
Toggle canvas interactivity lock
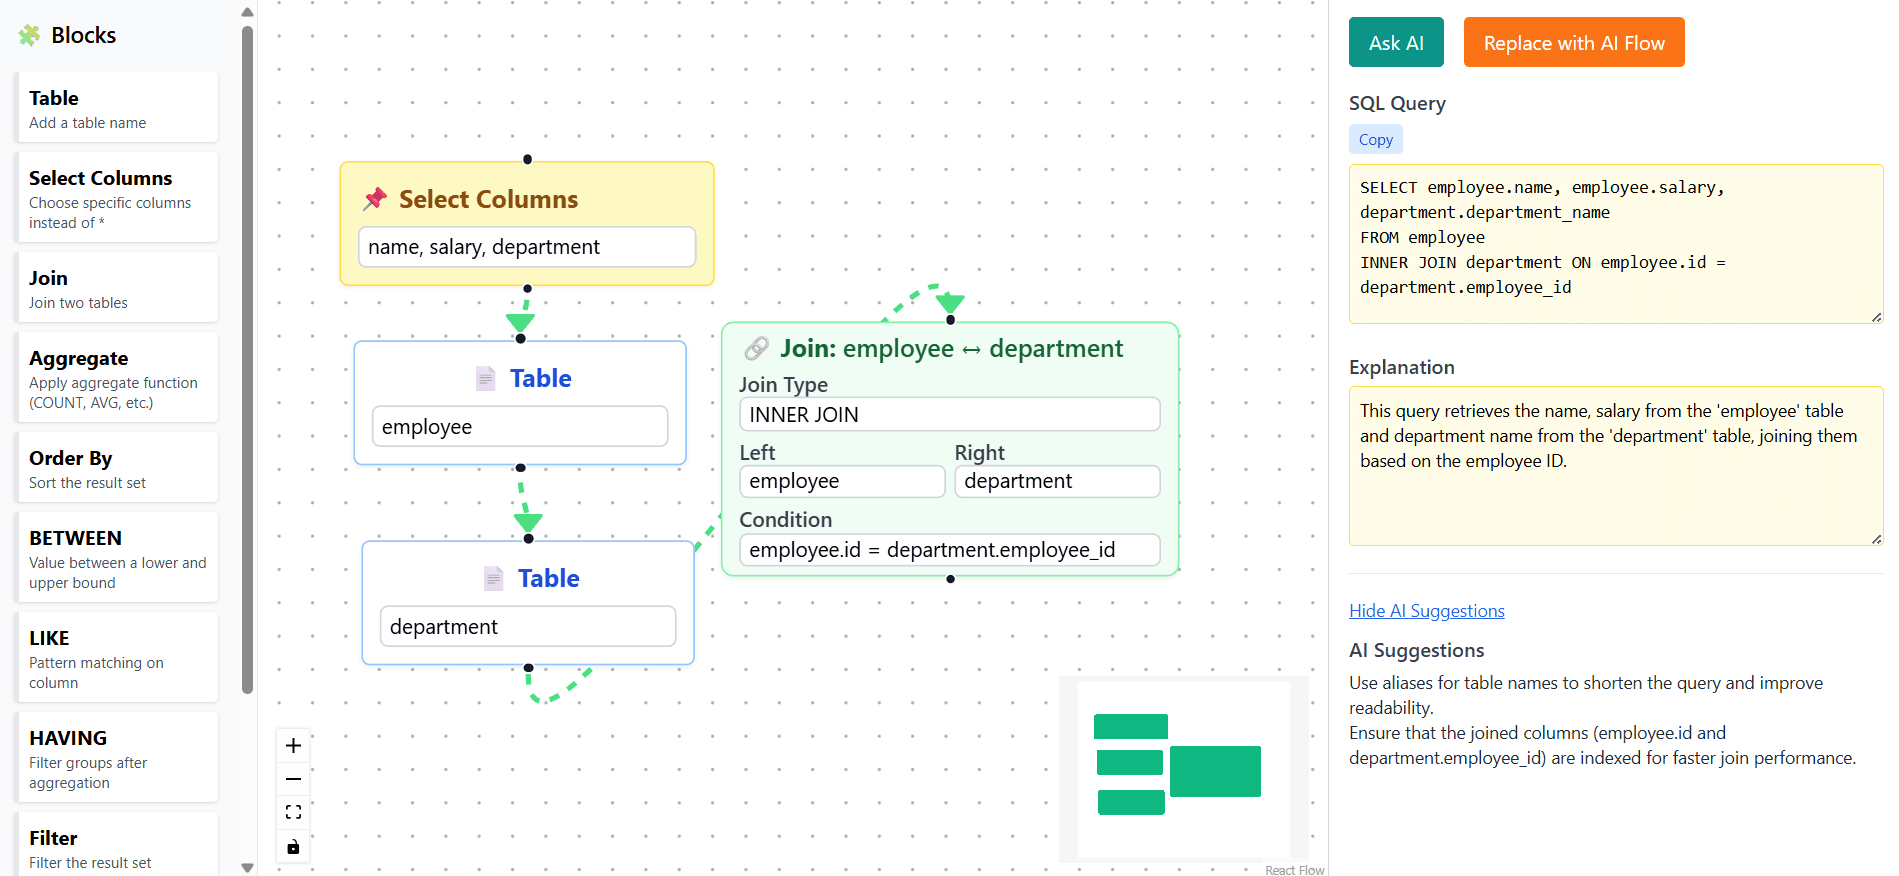tap(293, 846)
